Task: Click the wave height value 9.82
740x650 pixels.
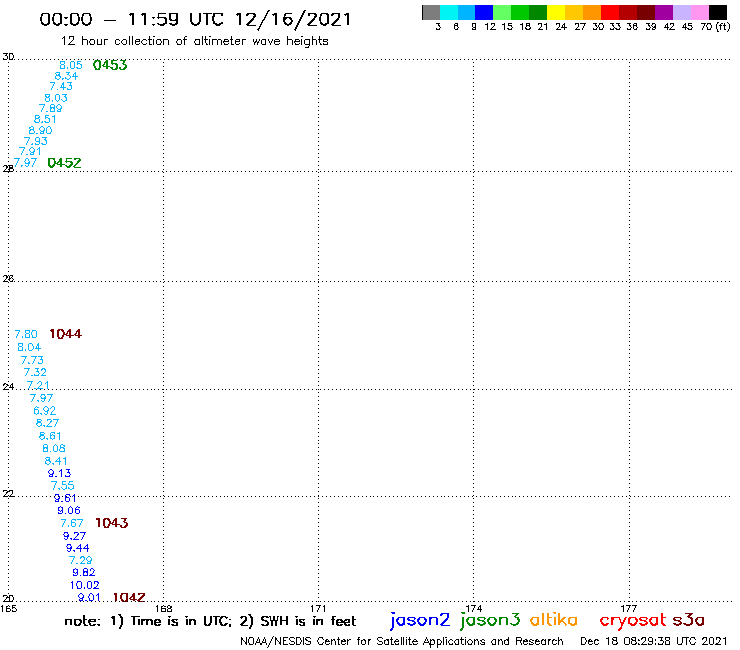Action: 84,573
